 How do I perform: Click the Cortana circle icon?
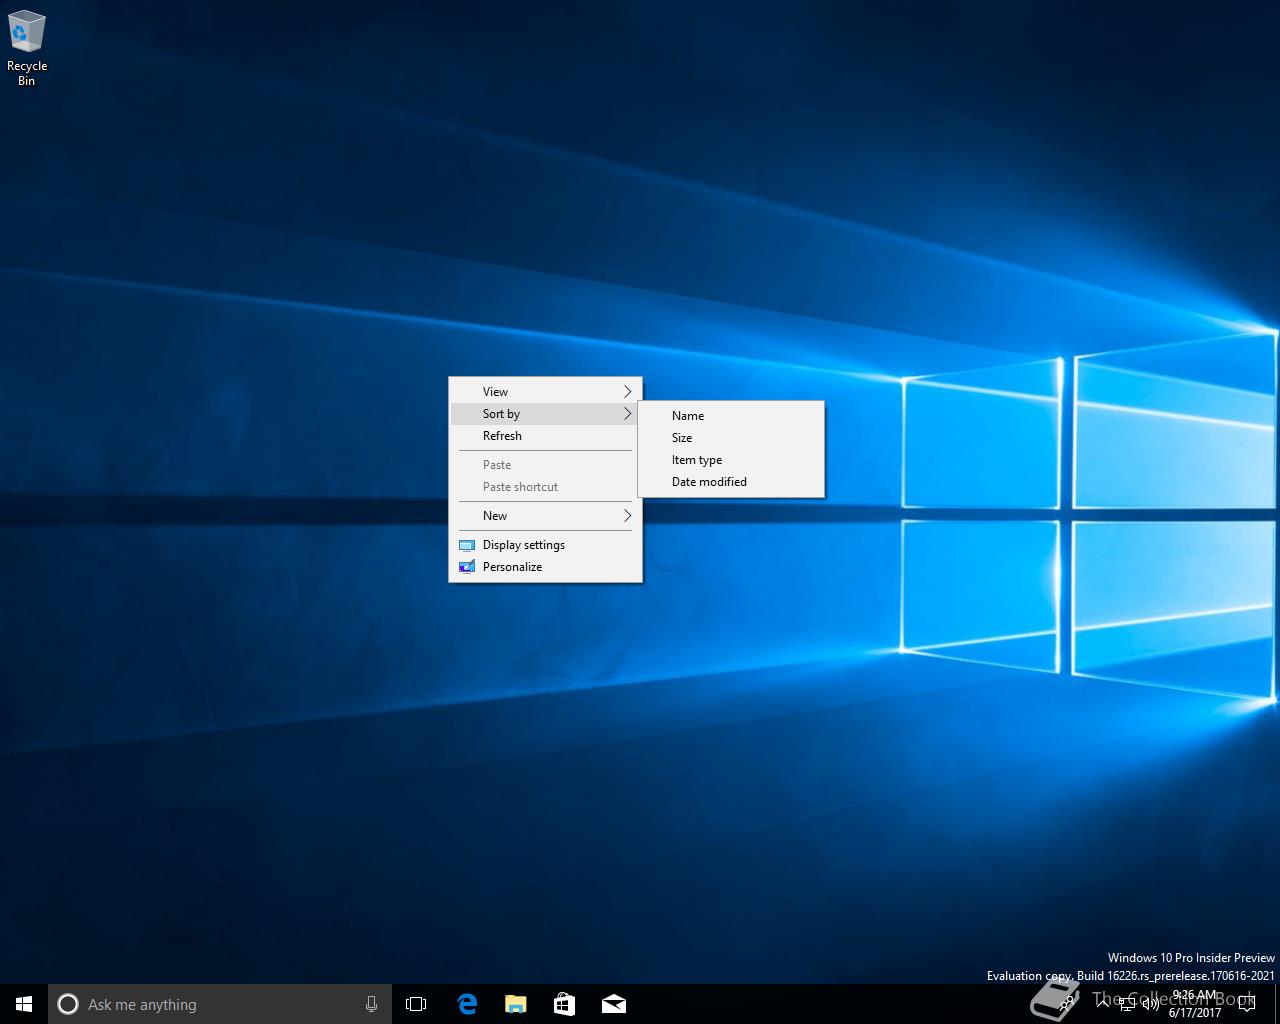(68, 1004)
